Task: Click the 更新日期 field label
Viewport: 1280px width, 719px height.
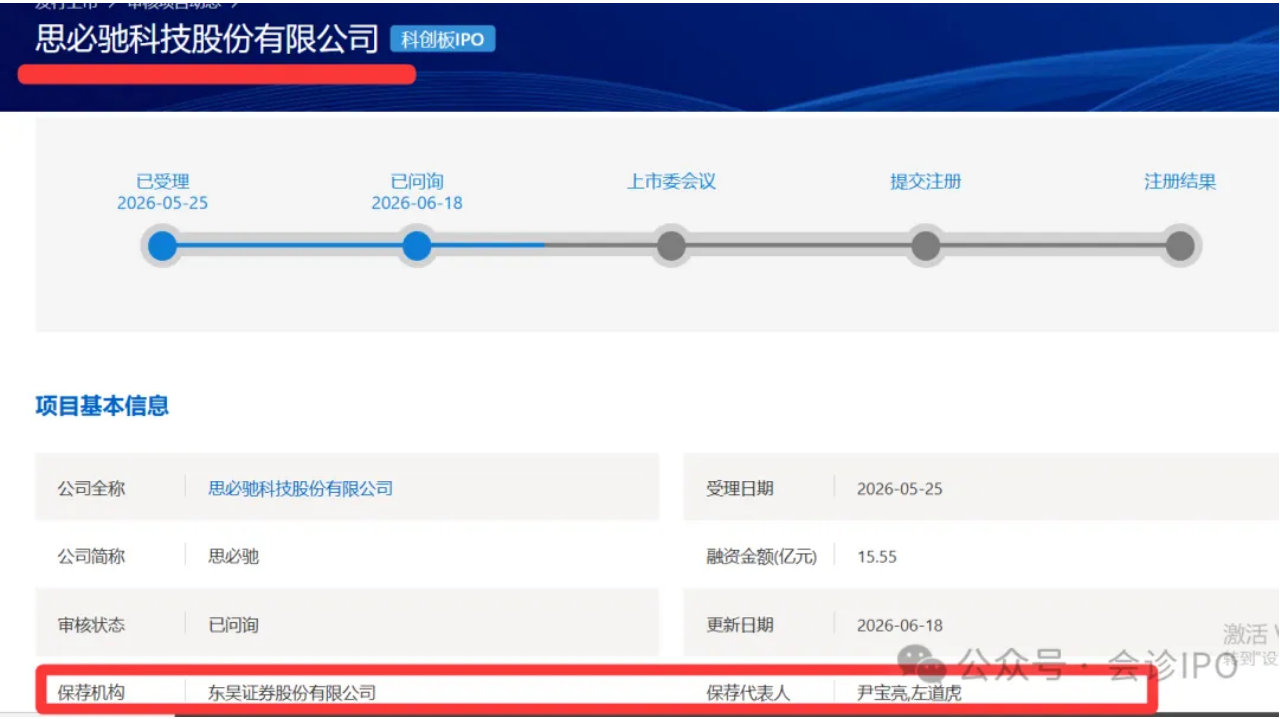Action: click(739, 625)
